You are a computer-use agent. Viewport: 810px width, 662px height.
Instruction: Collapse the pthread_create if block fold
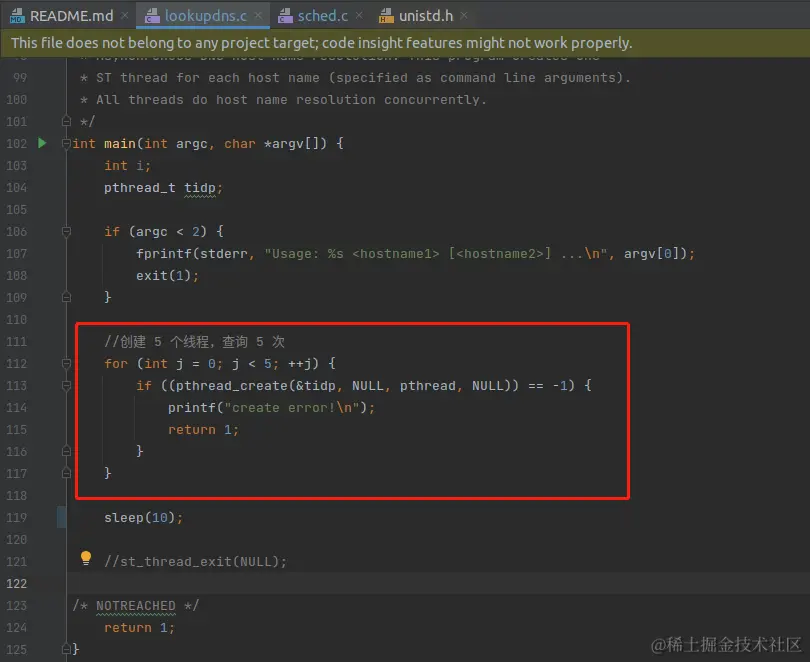[66, 386]
